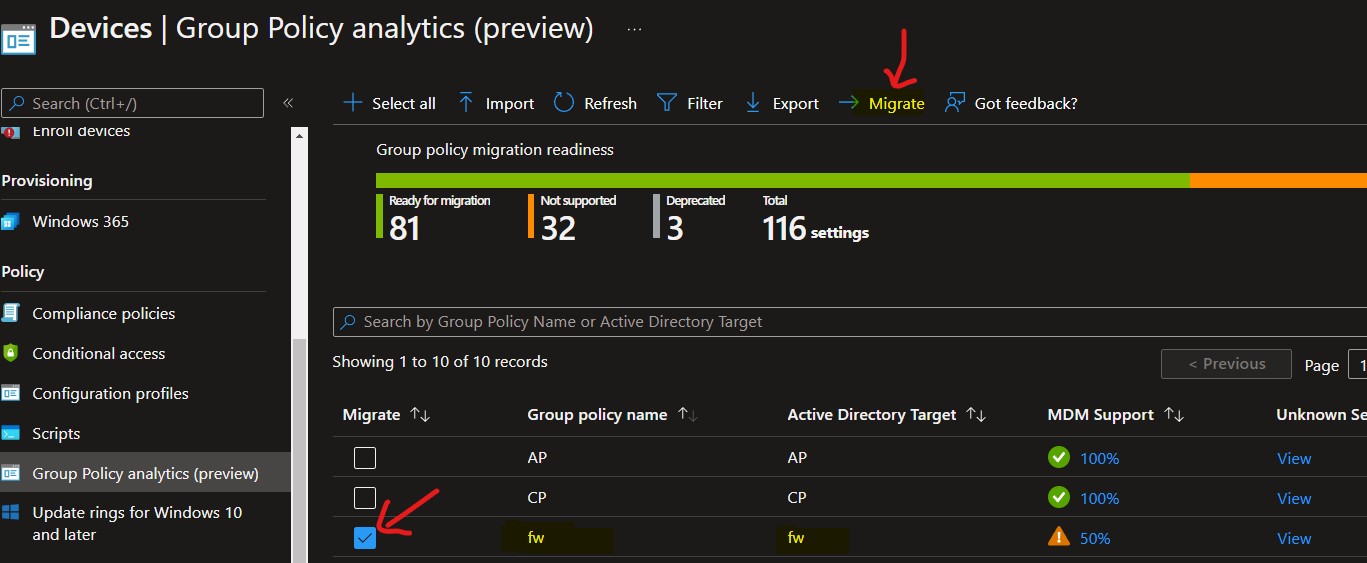Click green Ready for migration bar segment

tap(783, 180)
